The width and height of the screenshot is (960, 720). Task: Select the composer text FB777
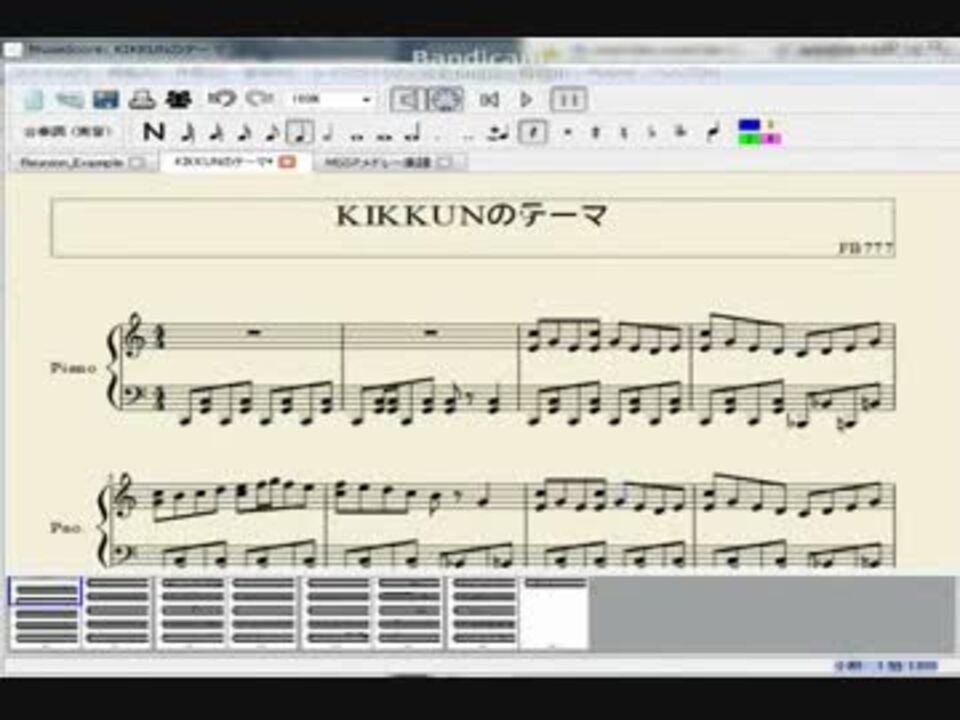coord(866,249)
